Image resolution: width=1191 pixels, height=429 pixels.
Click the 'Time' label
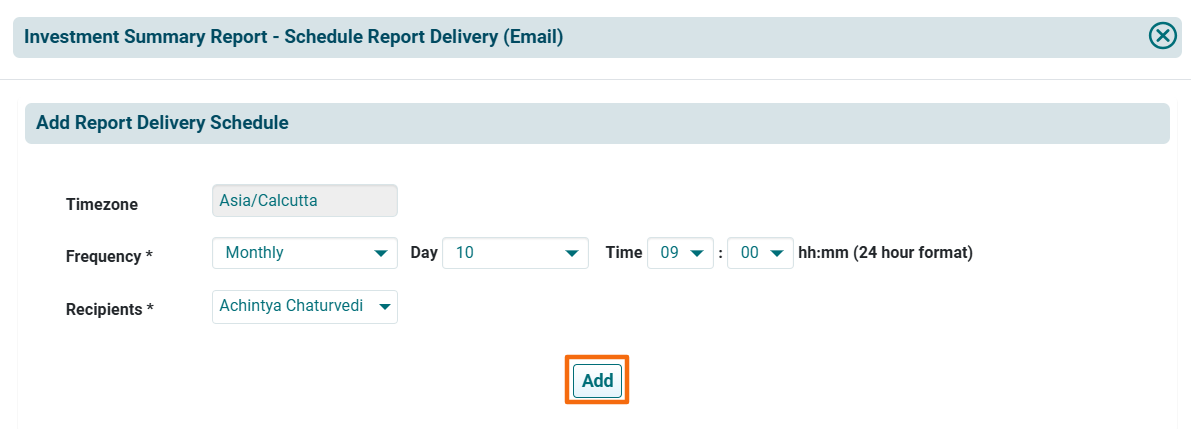[624, 253]
